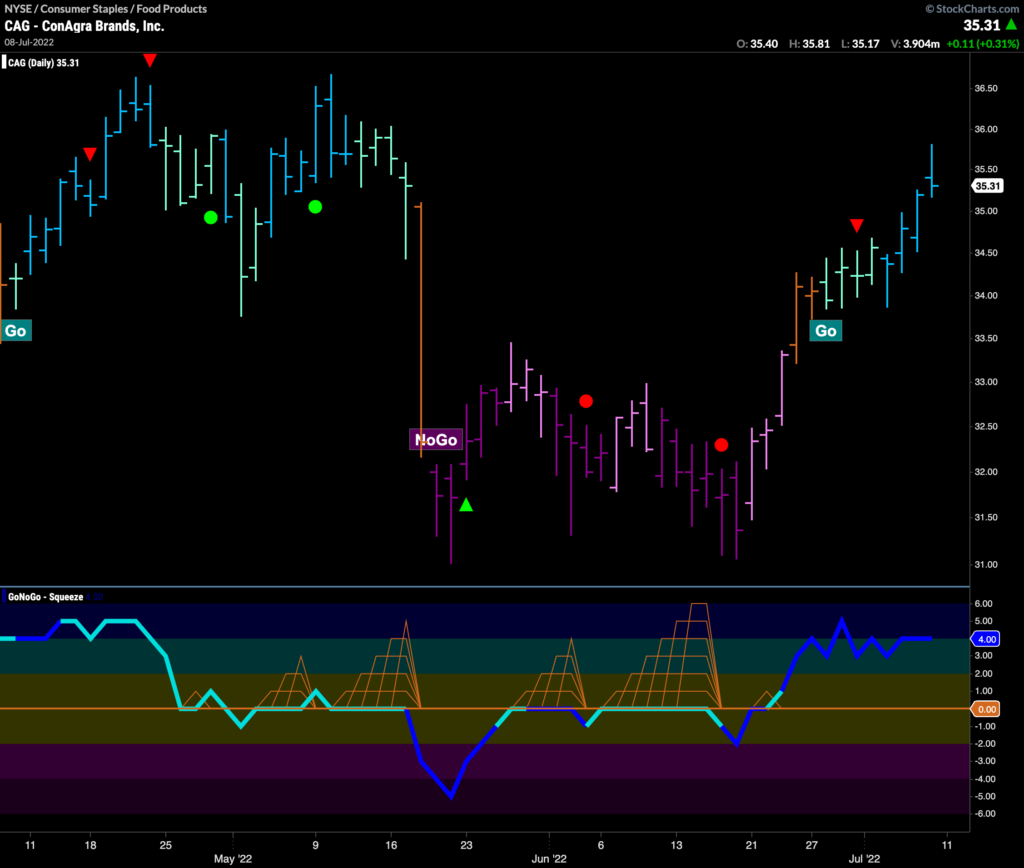
Task: Click the -6.00 oscillator axis label
Action: click(984, 814)
